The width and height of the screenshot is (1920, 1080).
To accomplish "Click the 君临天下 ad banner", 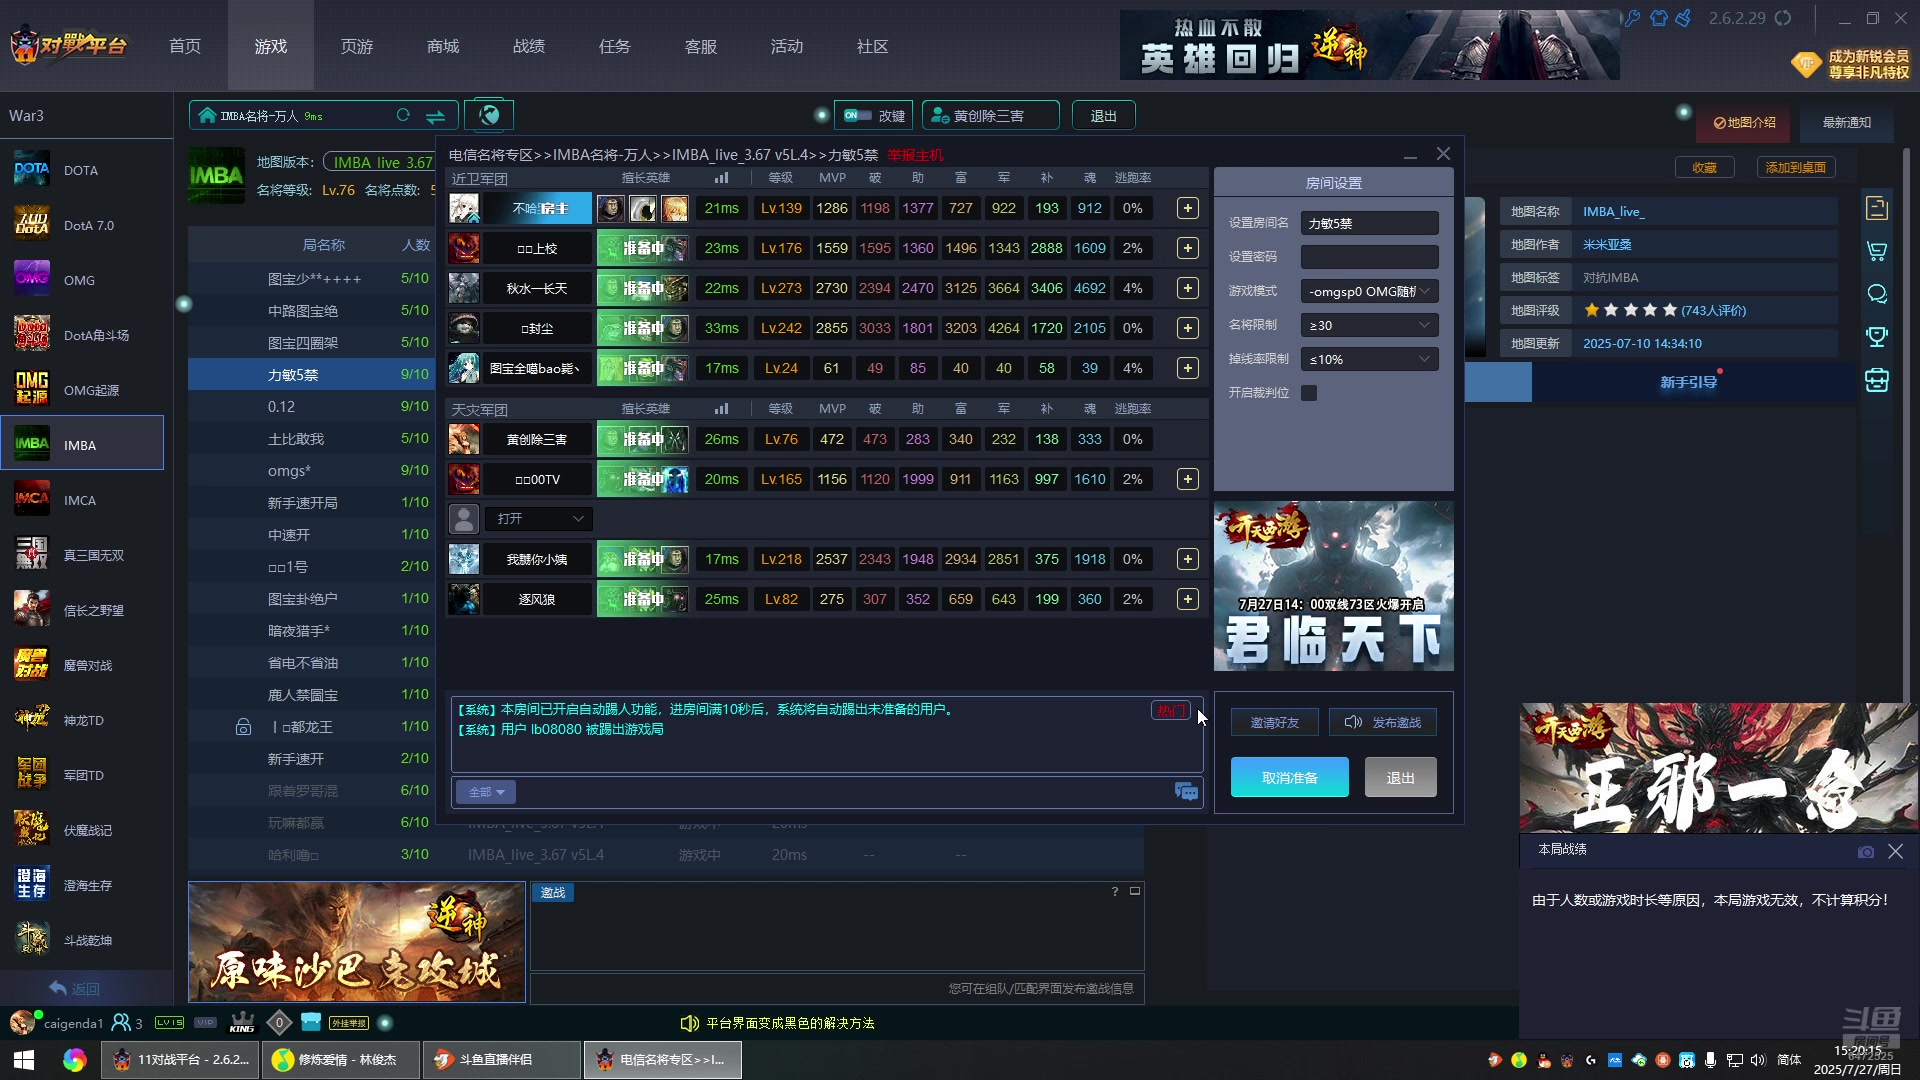I will click(x=1333, y=586).
